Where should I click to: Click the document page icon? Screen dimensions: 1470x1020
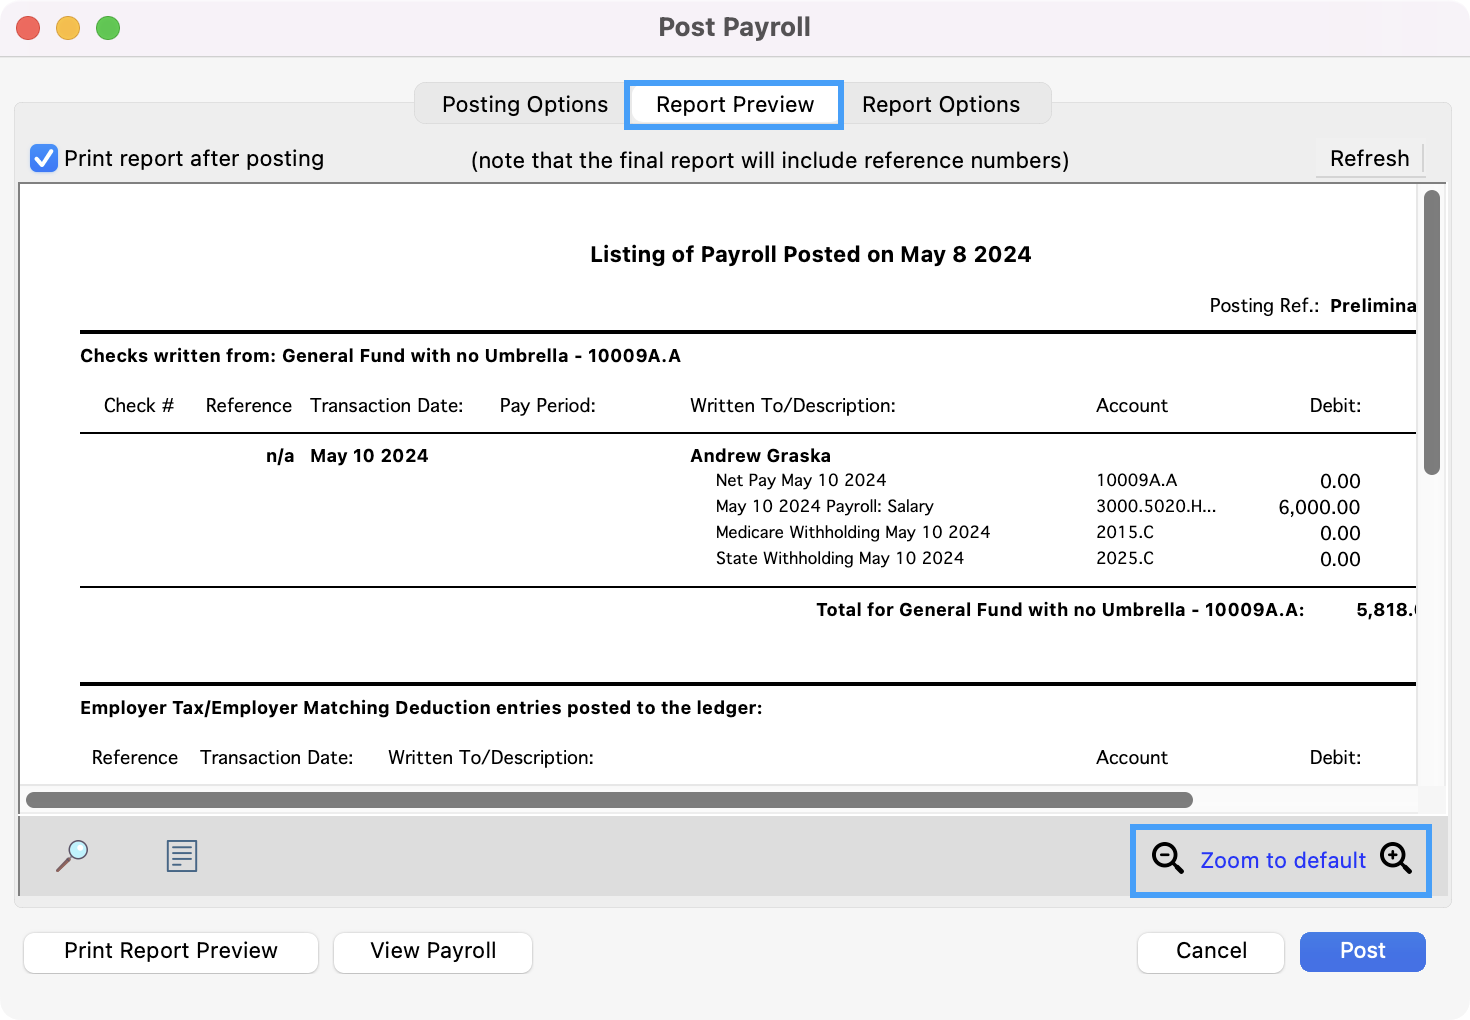pyautogui.click(x=182, y=856)
